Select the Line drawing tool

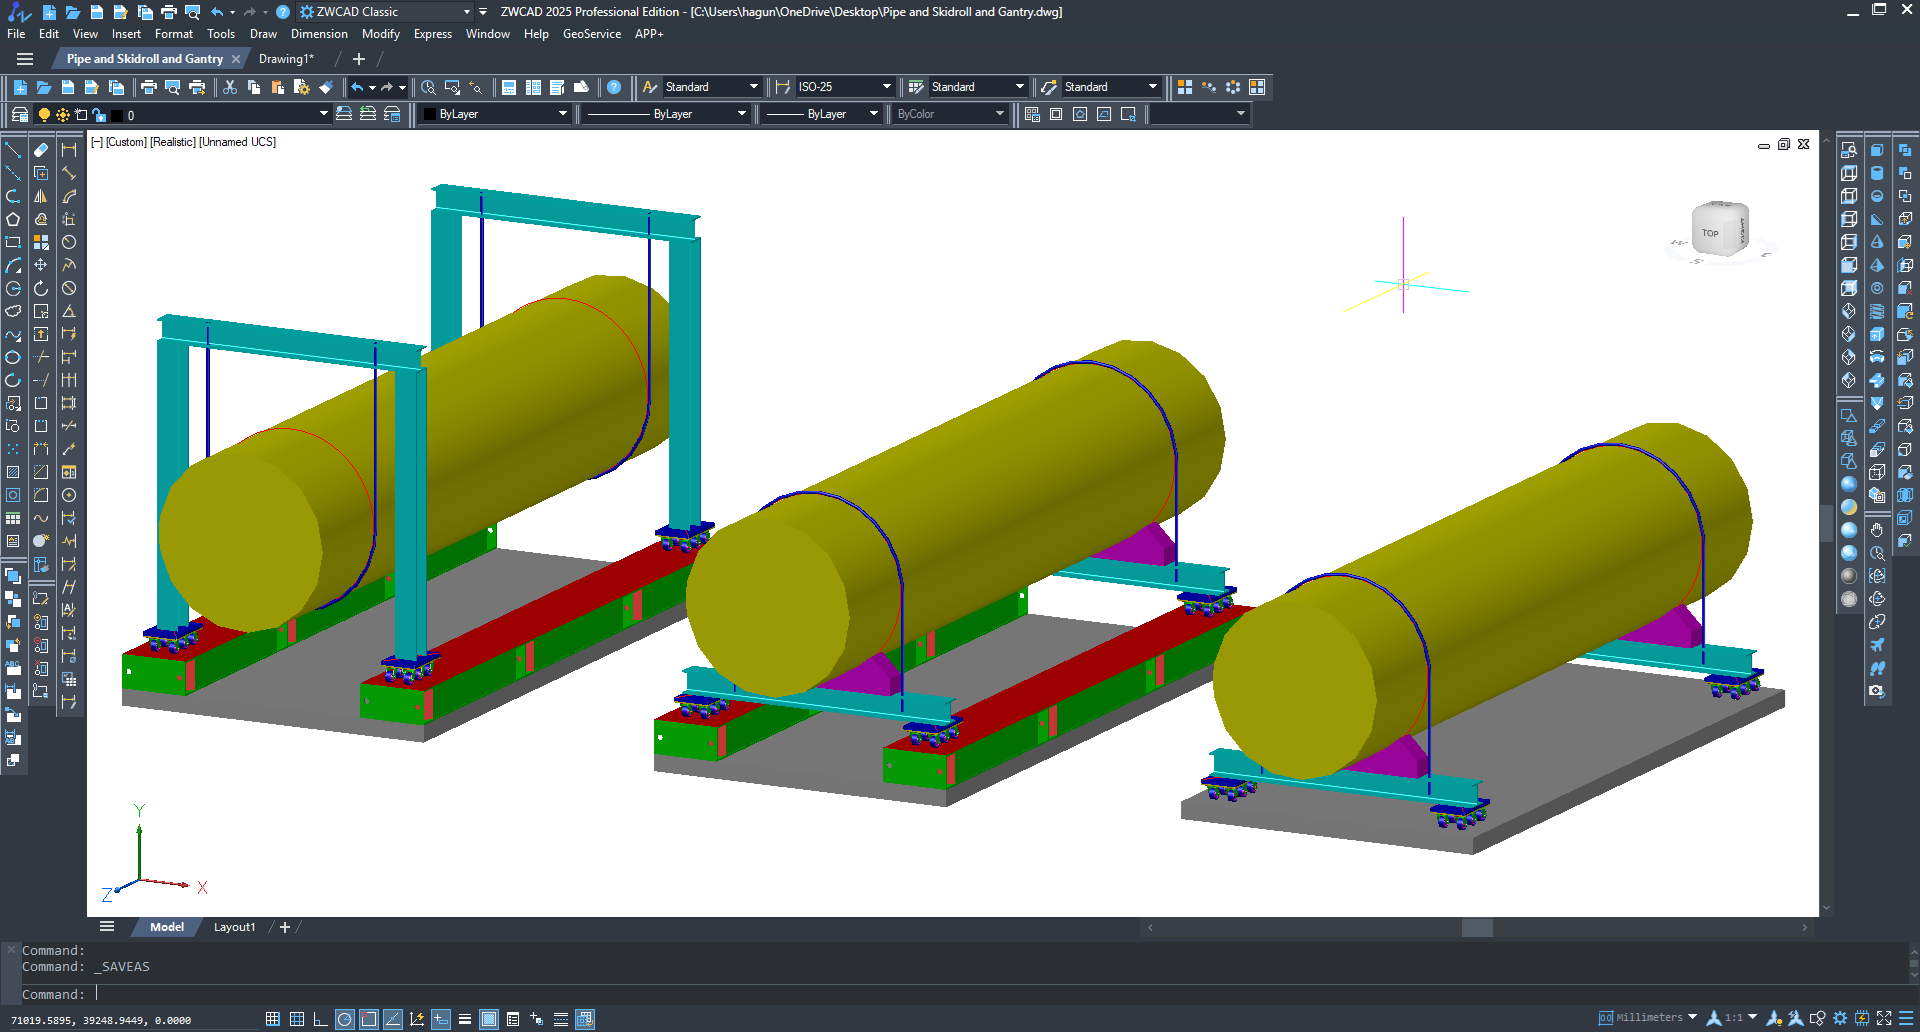[13, 150]
